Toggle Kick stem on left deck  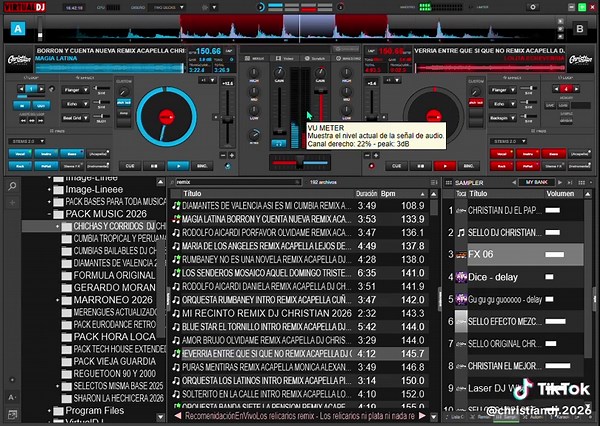pyautogui.click(x=20, y=166)
